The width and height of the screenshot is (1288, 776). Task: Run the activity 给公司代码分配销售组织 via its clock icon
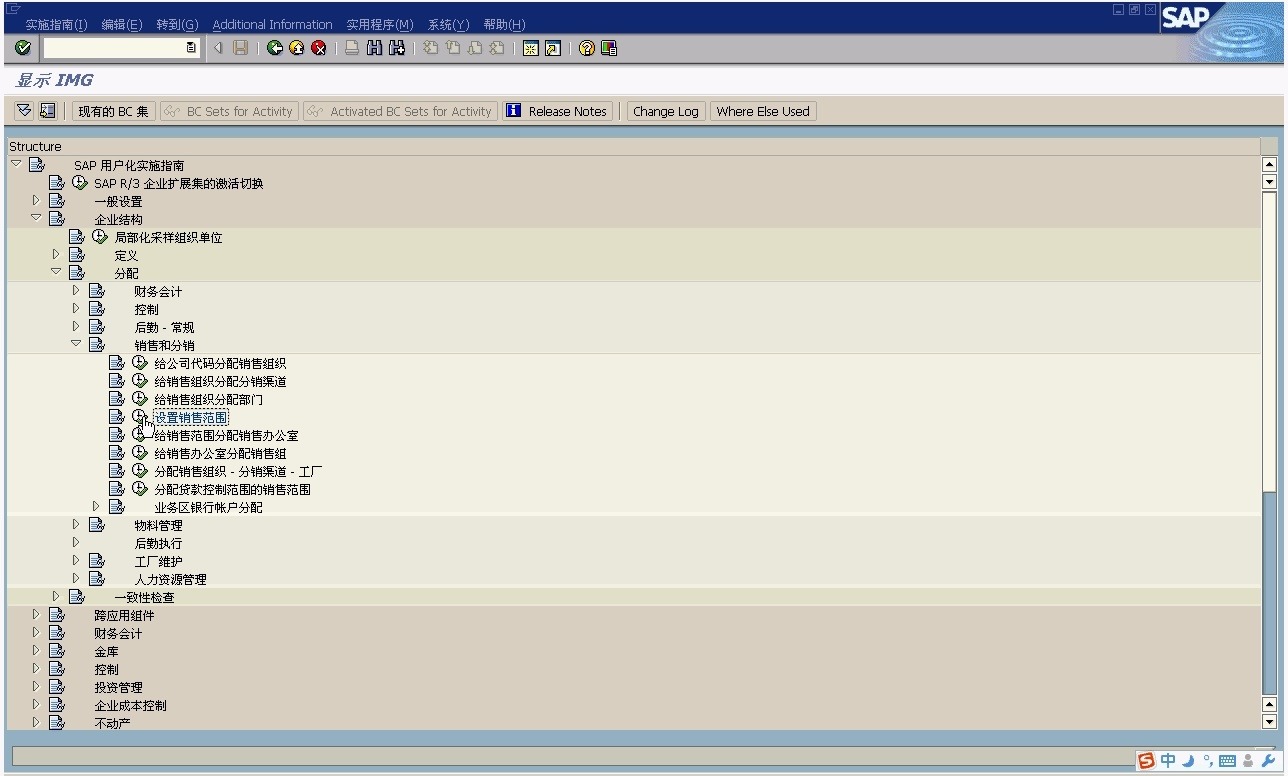[140, 363]
